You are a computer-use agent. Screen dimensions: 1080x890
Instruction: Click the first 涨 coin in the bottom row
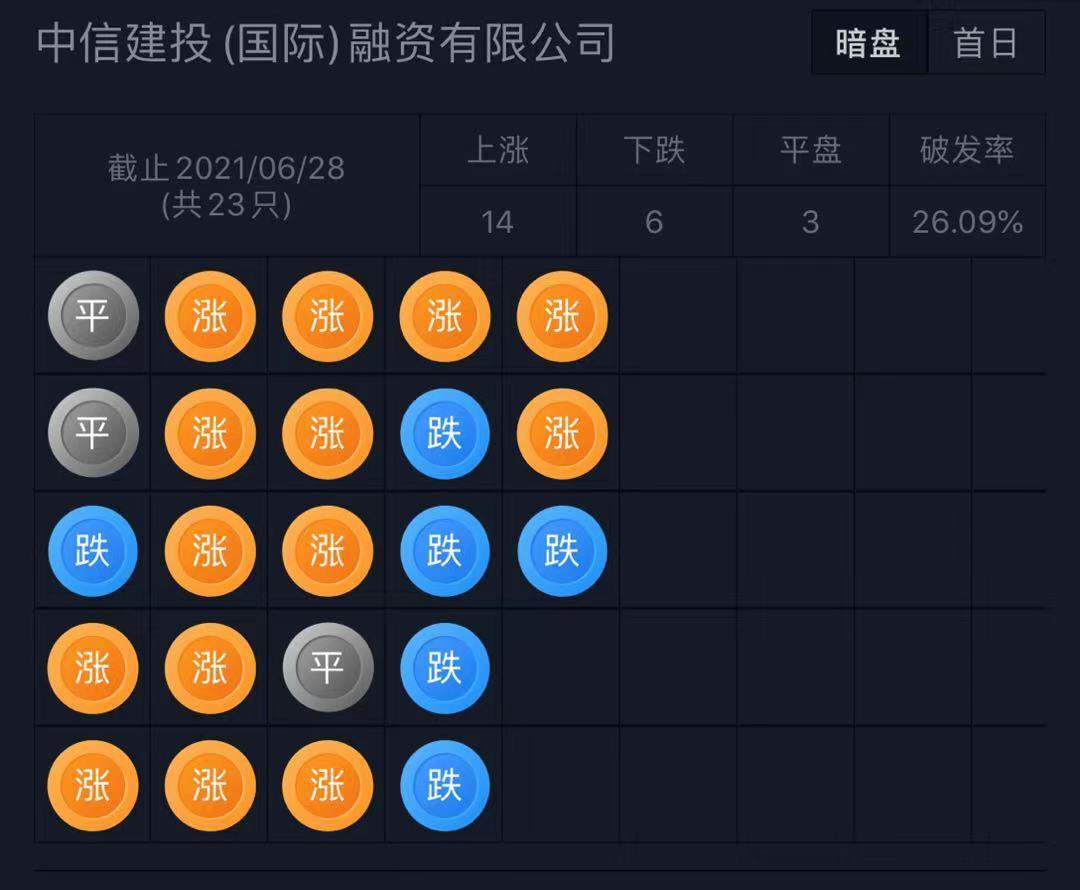click(x=93, y=785)
